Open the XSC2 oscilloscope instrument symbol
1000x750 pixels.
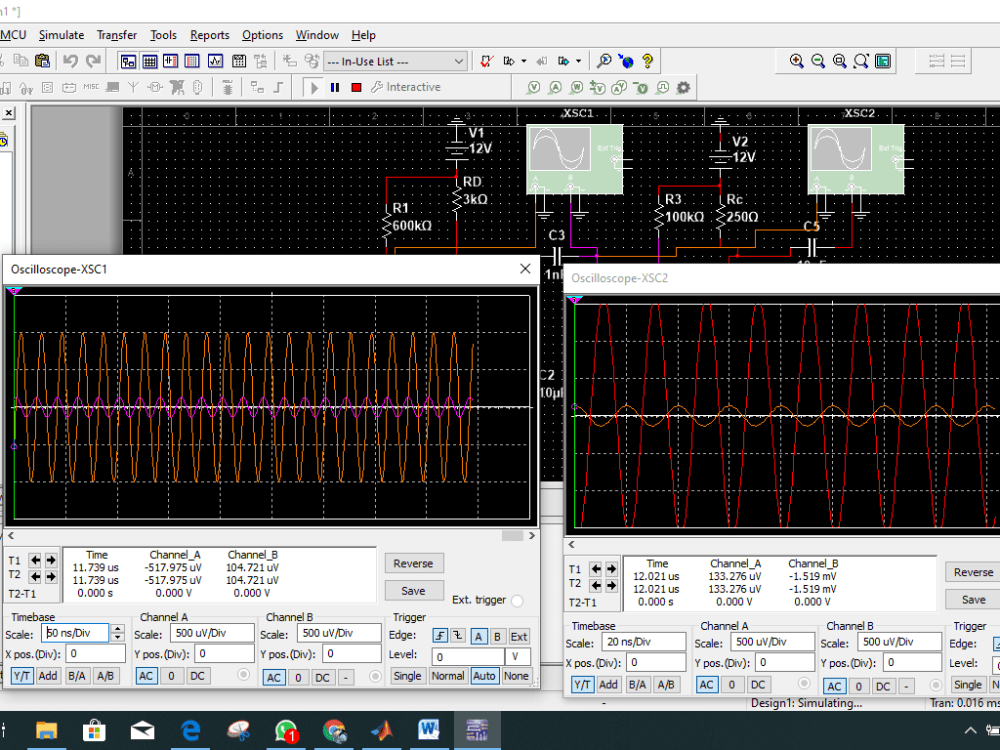856,159
